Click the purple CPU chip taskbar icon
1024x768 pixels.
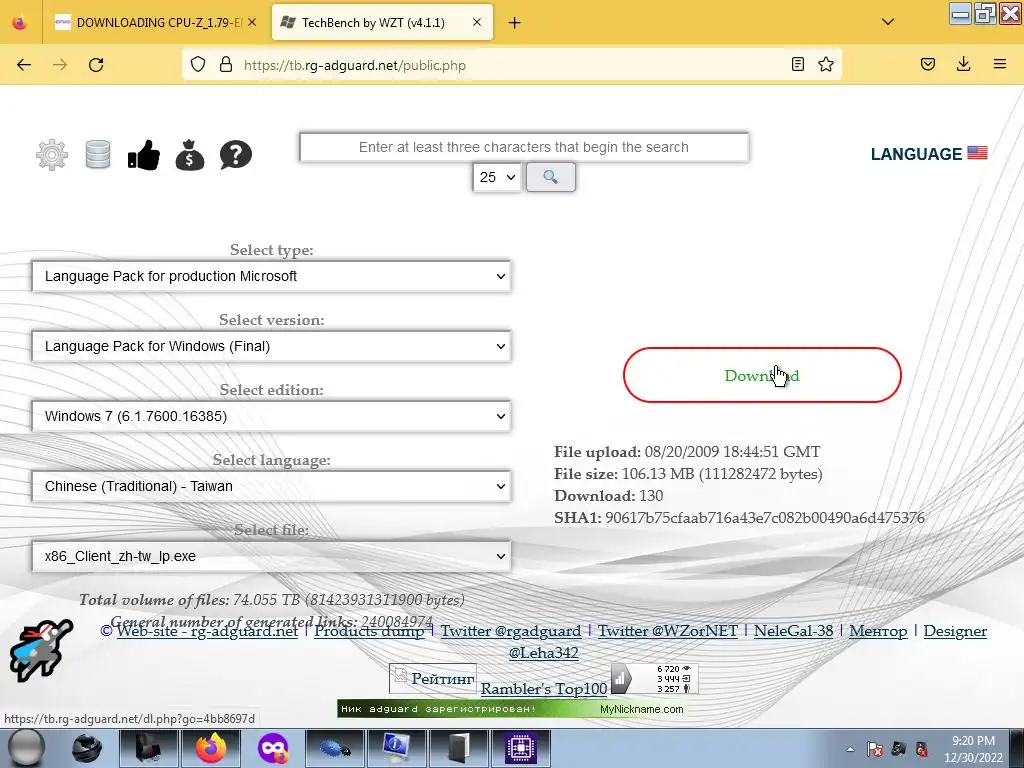click(520, 748)
